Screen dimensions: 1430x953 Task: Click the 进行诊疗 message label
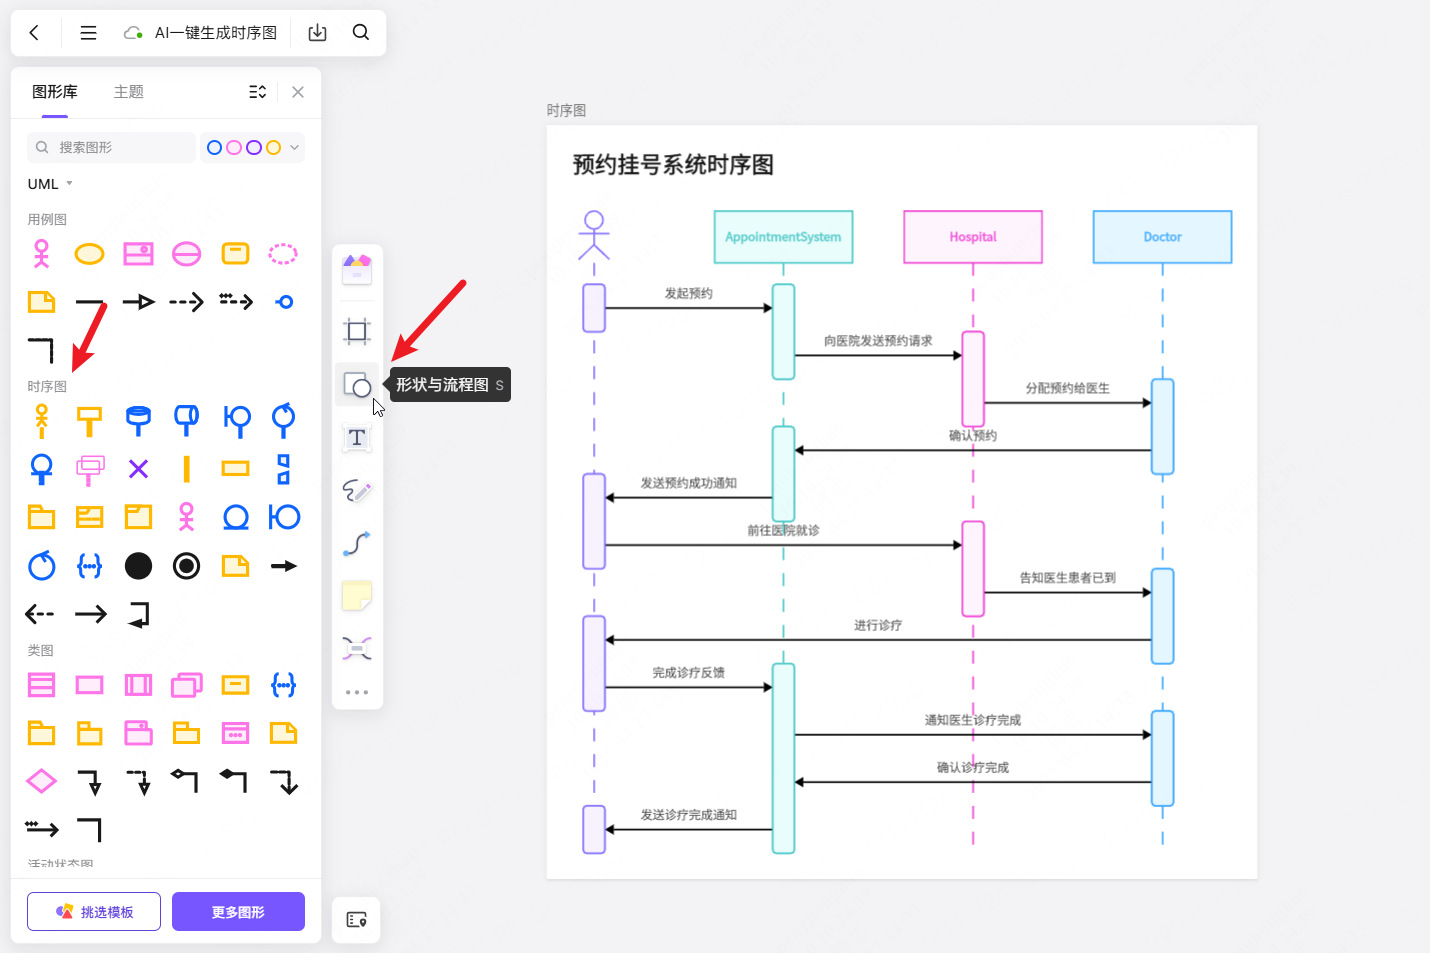click(x=878, y=625)
